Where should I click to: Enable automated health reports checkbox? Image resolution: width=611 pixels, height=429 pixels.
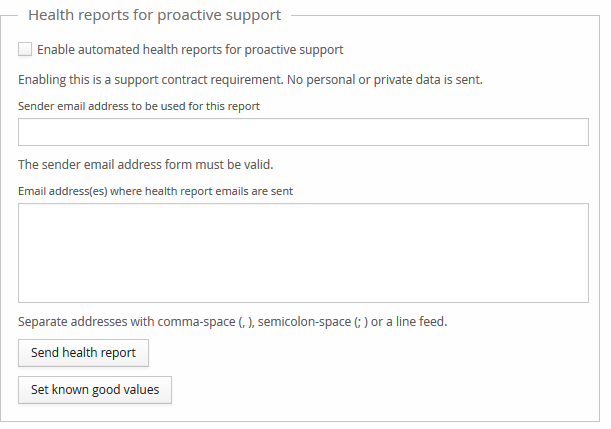(25, 49)
